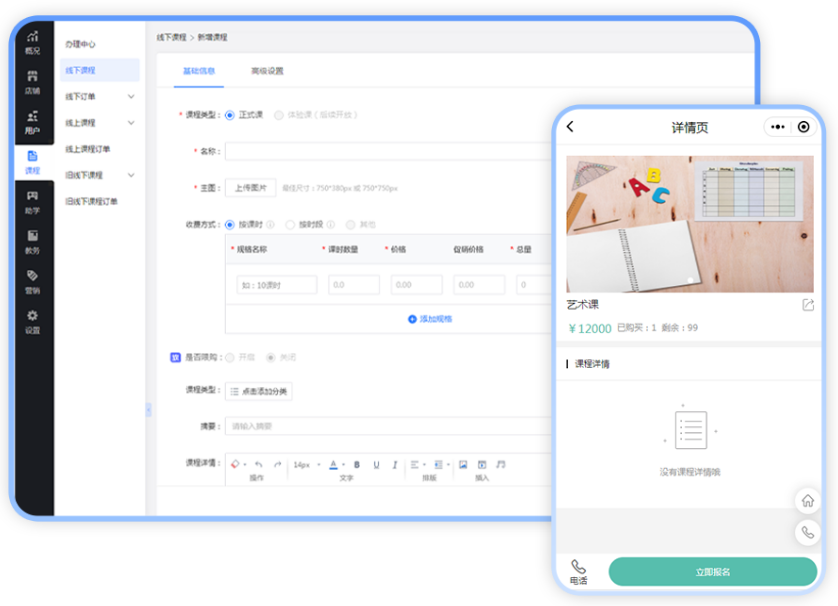Select the 其他 billing radio button
Image resolution: width=838 pixels, height=606 pixels.
351,224
